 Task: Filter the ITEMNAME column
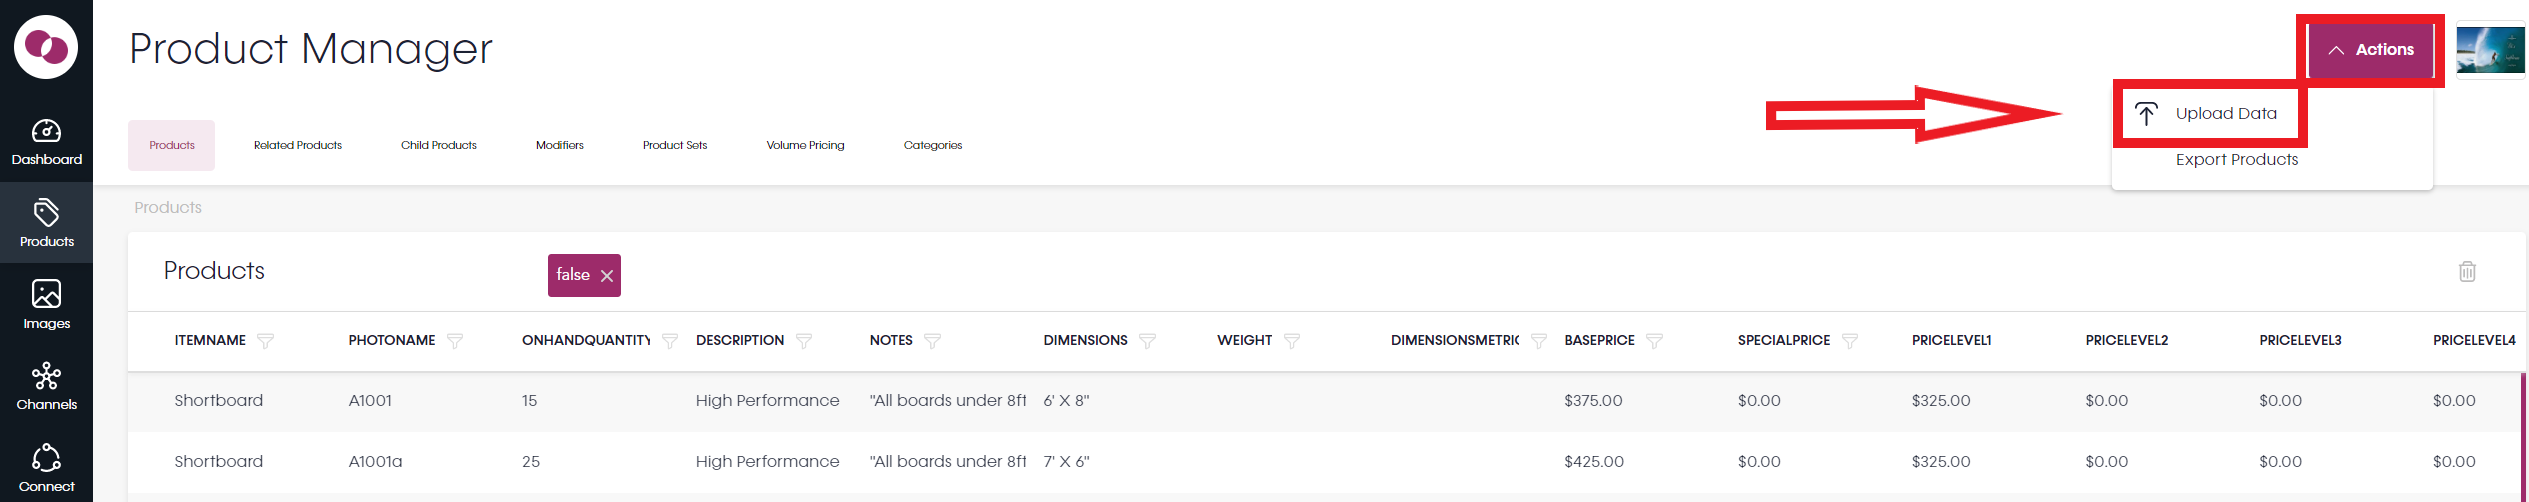pyautogui.click(x=265, y=341)
